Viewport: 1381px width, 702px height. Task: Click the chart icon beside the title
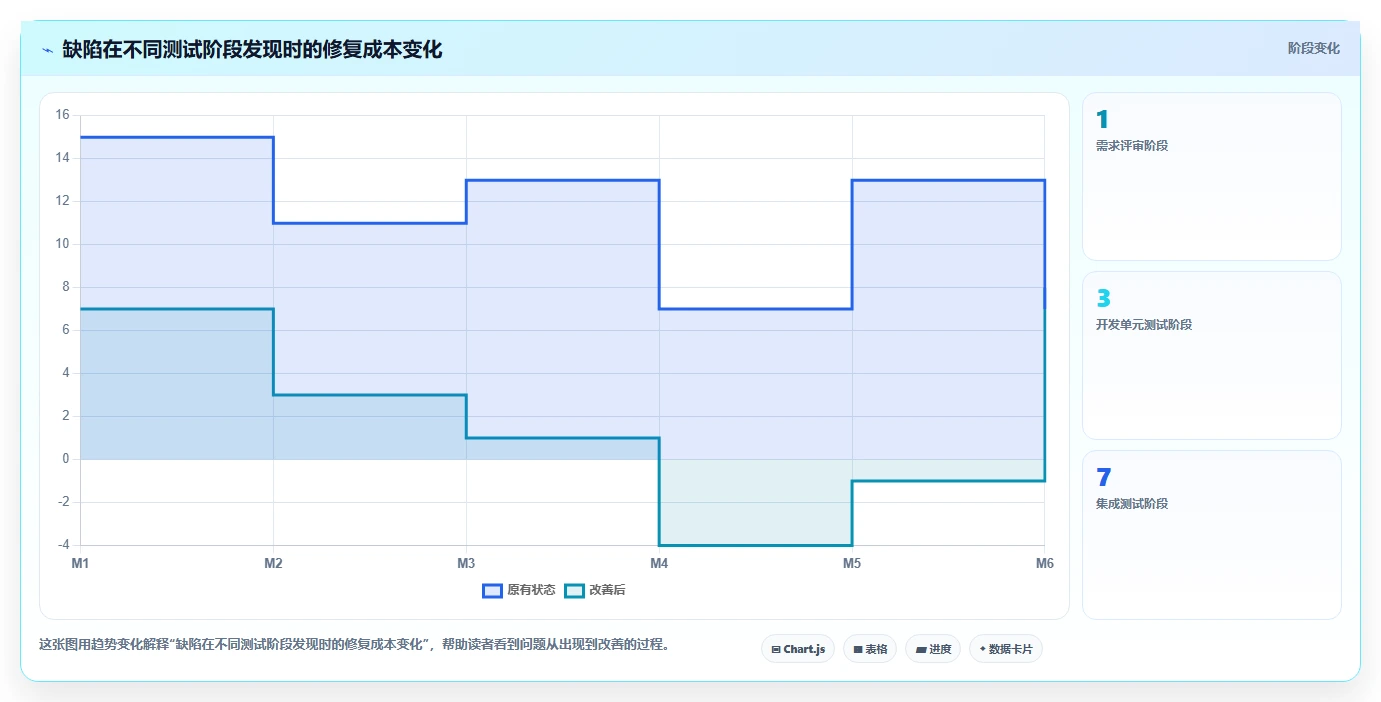[47, 50]
